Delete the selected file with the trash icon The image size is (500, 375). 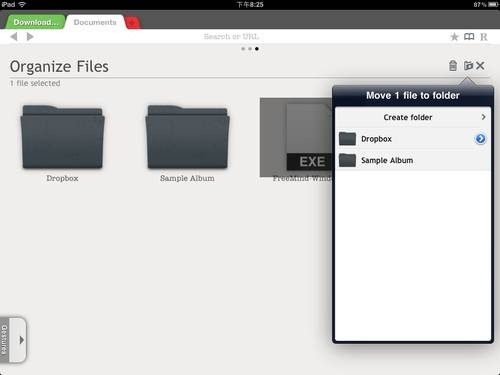click(x=453, y=66)
